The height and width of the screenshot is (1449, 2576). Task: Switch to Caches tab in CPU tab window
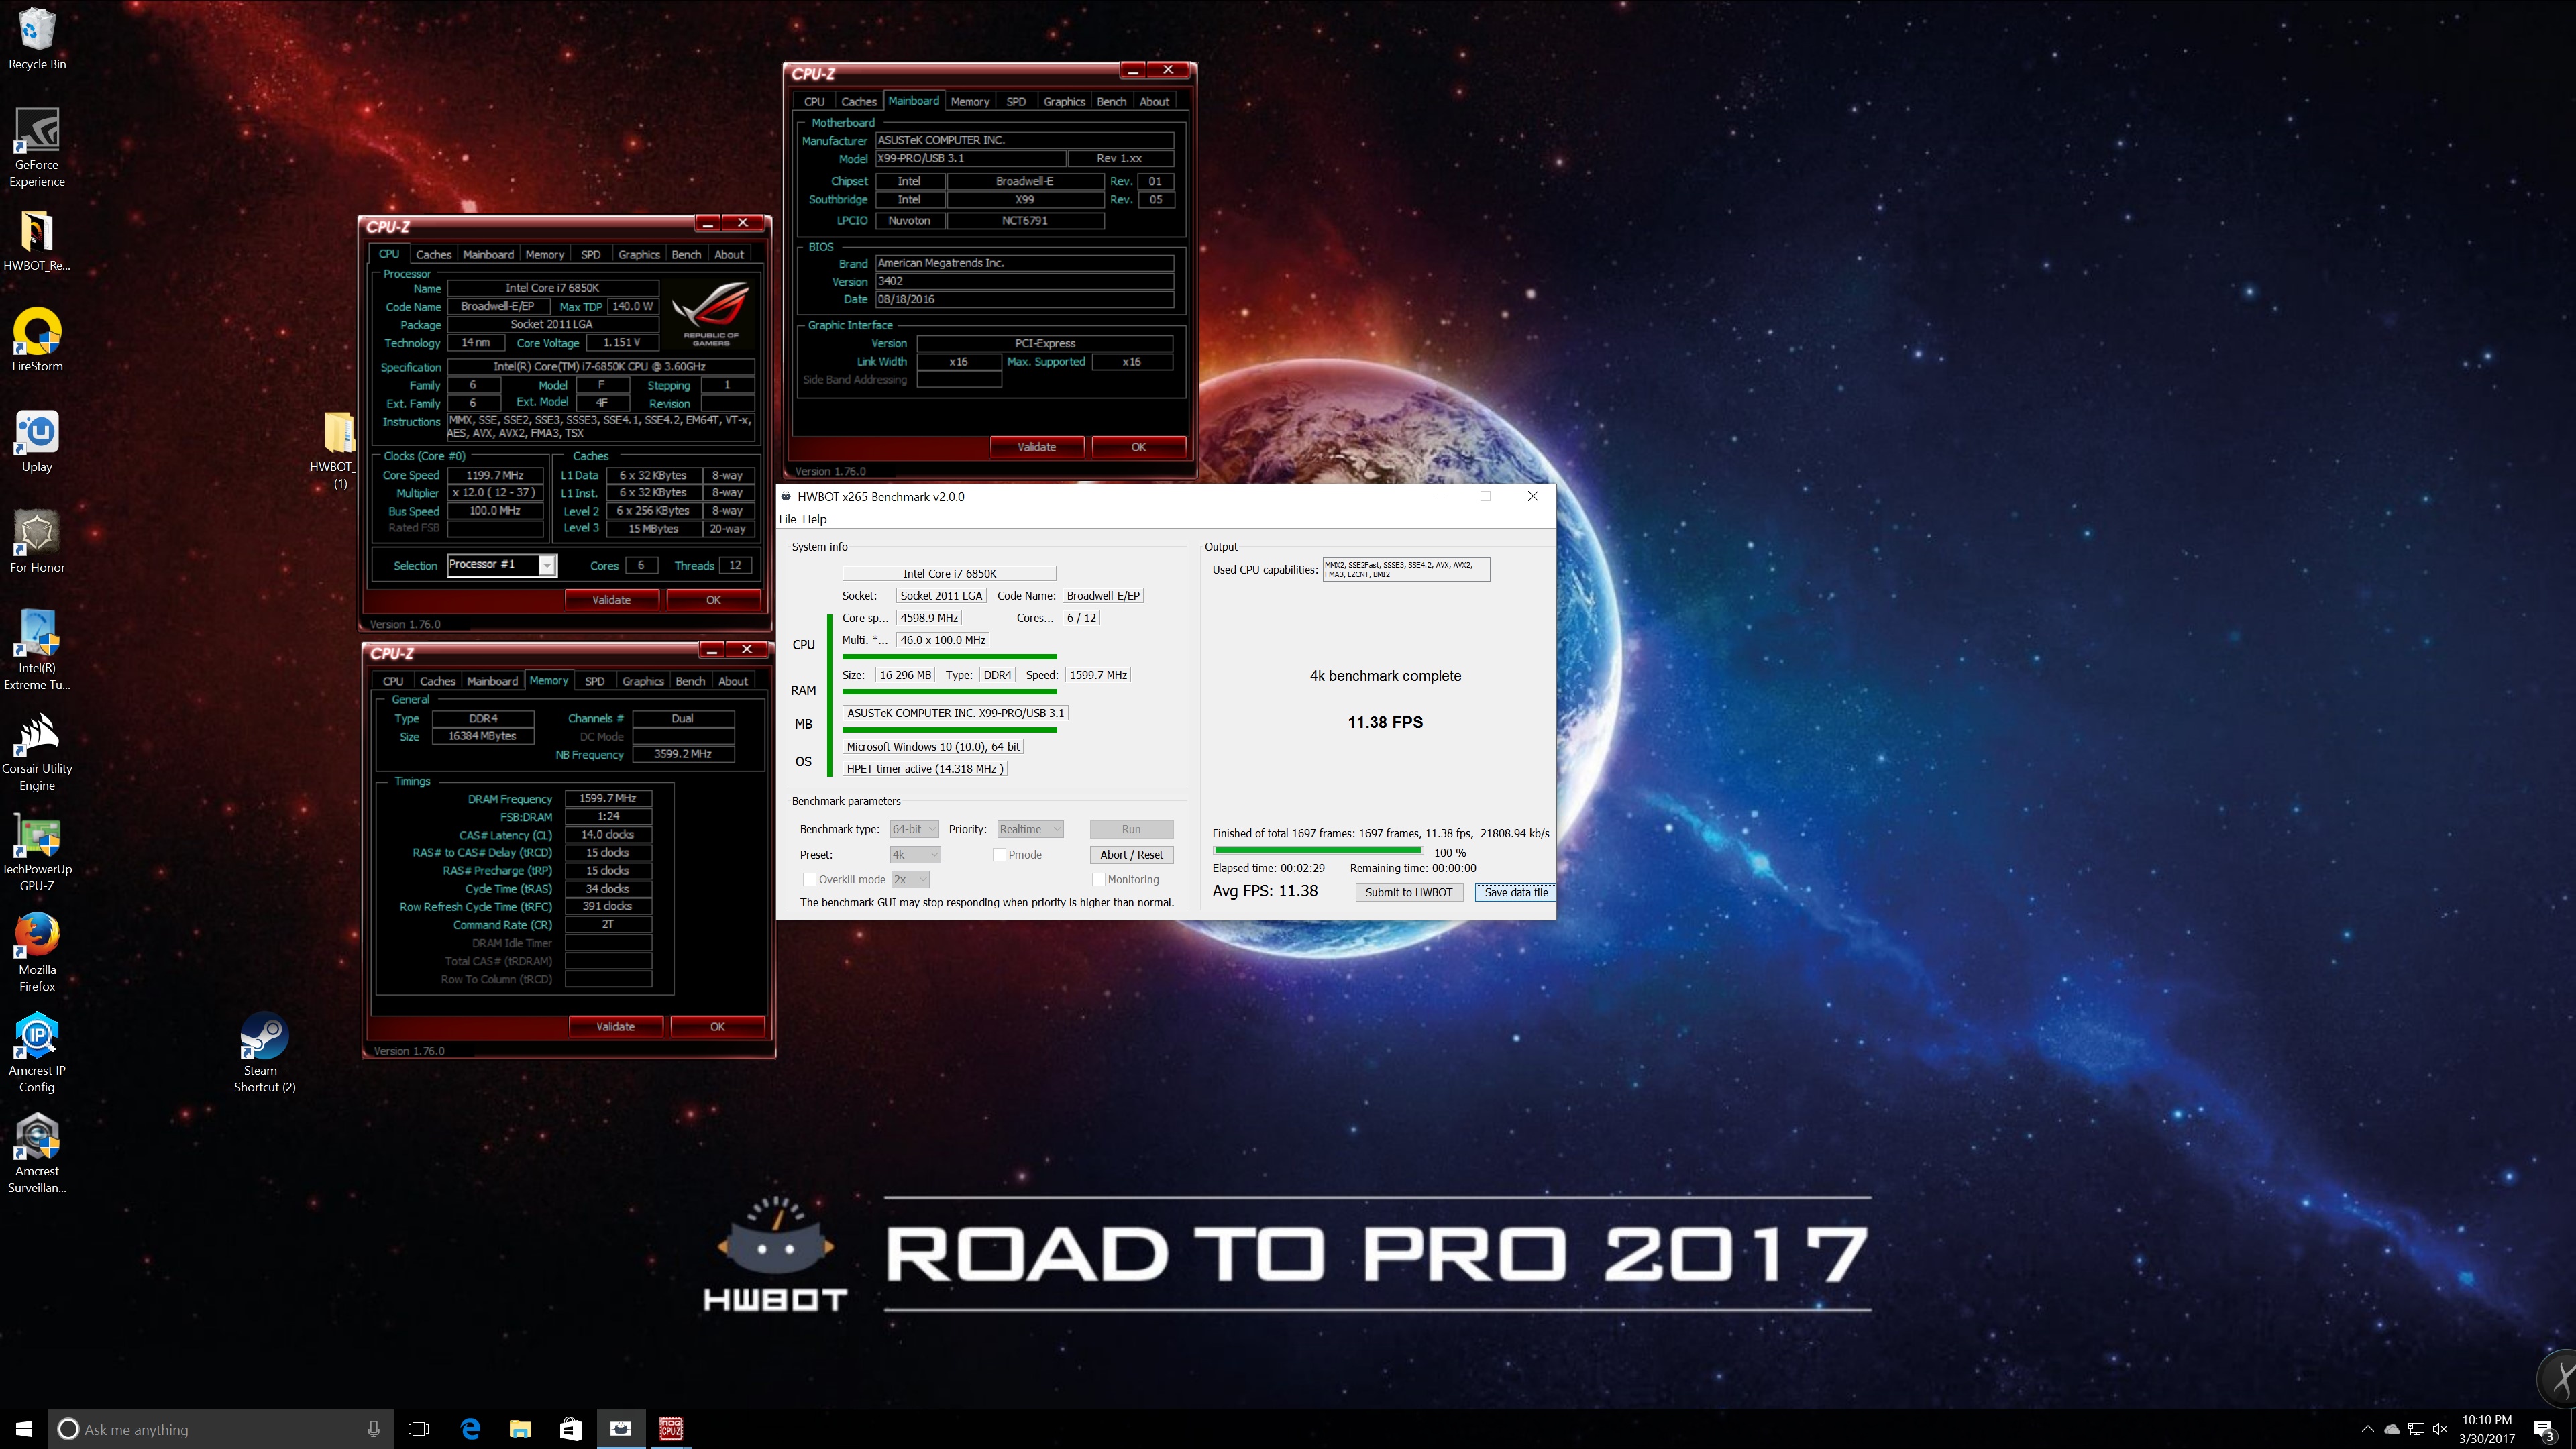click(433, 255)
